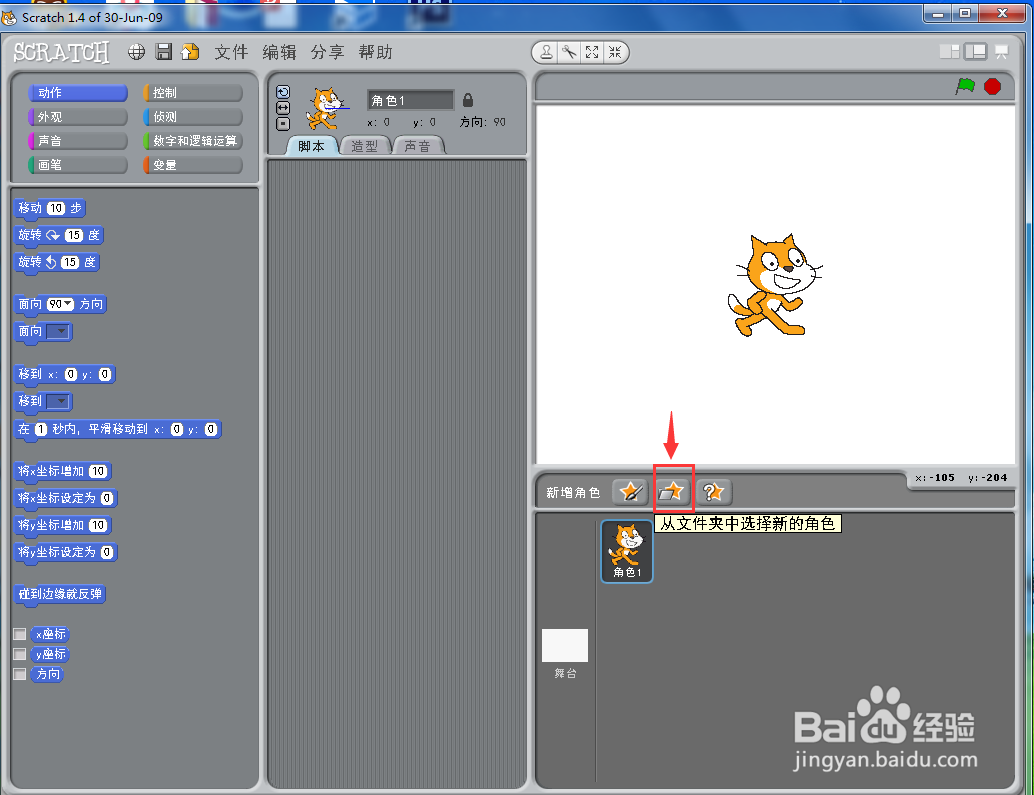Select the 画笔 block category
Image resolution: width=1034 pixels, height=795 pixels.
[78, 165]
